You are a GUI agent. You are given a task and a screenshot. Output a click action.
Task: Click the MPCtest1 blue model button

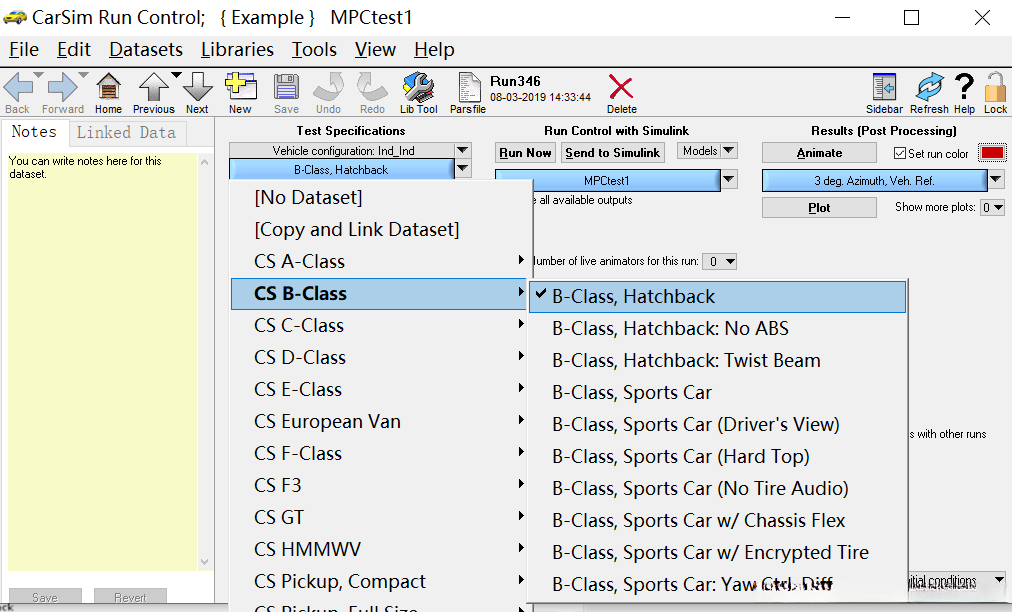607,180
